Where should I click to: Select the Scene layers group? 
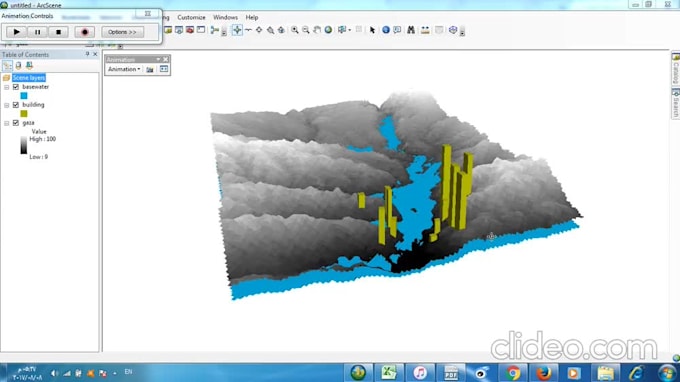pyautogui.click(x=29, y=78)
